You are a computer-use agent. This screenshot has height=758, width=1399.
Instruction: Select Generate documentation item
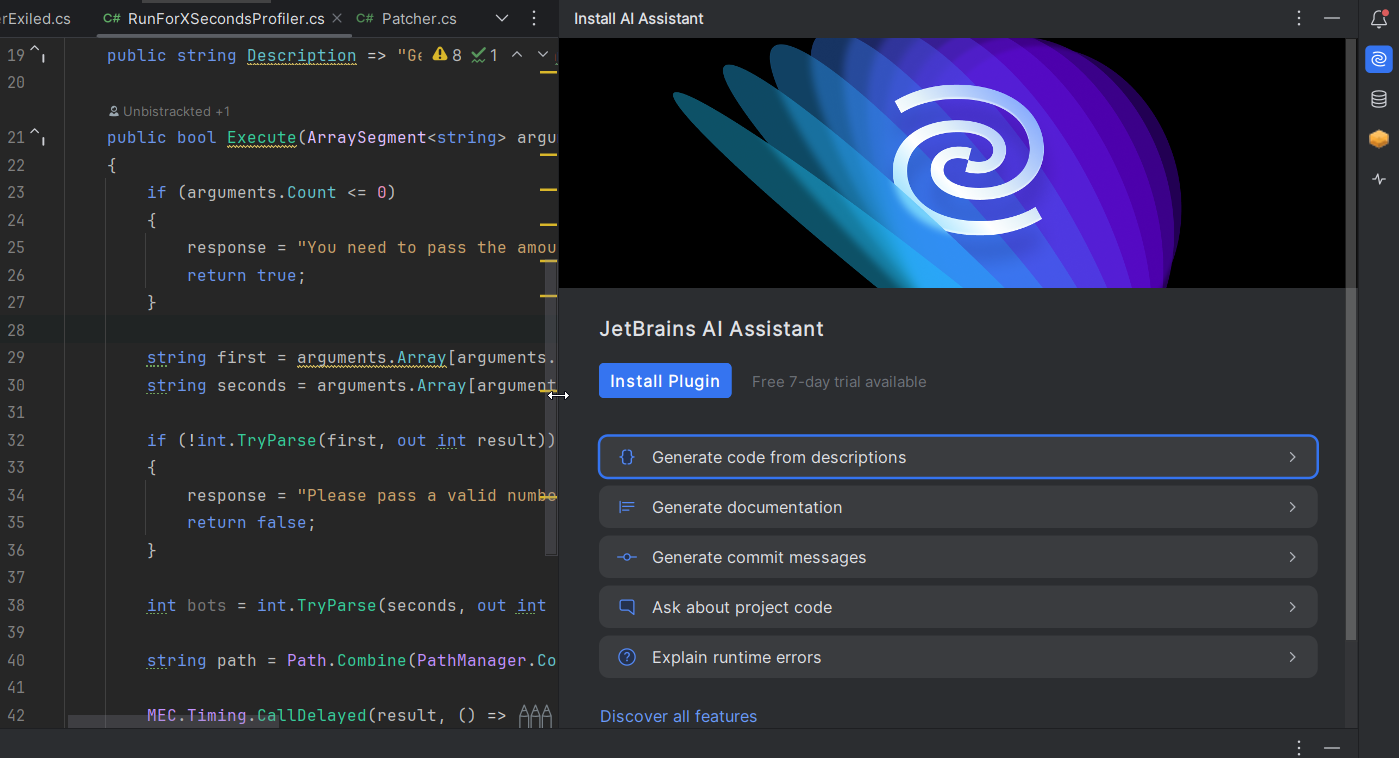958,507
